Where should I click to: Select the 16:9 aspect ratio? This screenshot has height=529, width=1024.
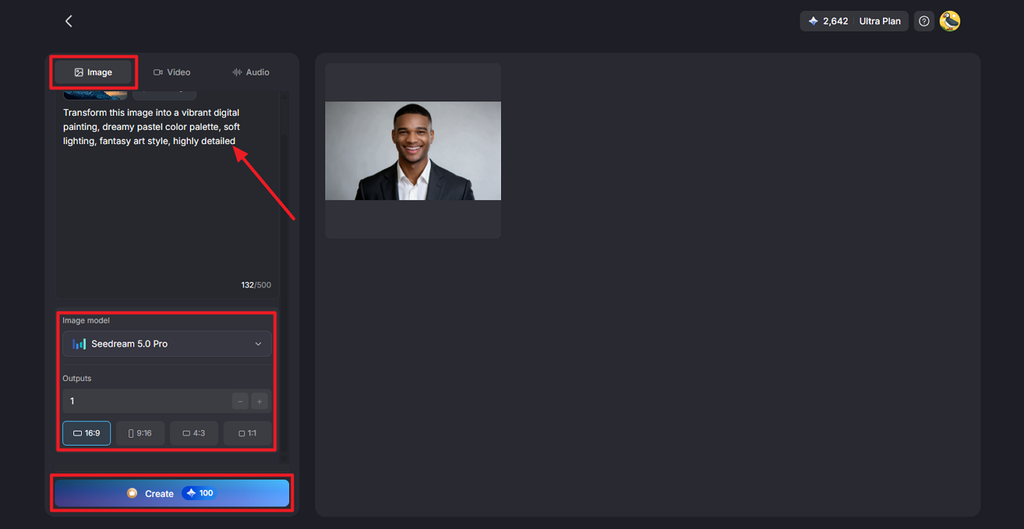tap(87, 433)
